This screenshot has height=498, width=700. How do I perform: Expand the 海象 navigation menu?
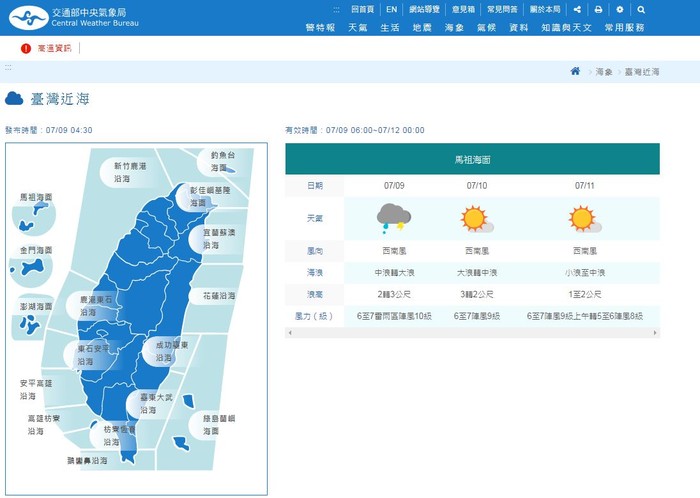click(454, 28)
